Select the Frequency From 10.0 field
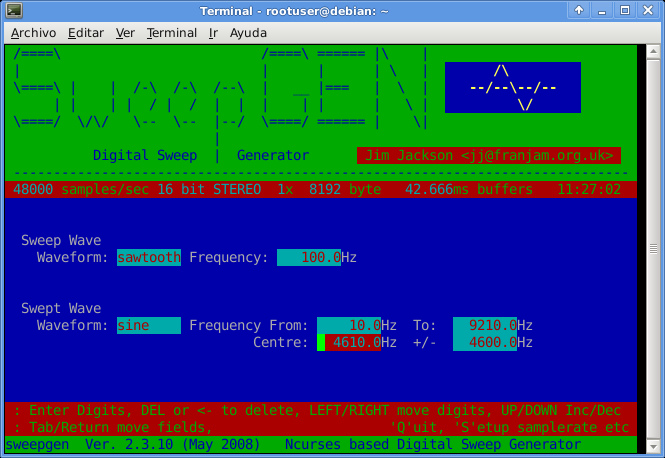Screen dimensions: 665x458 coord(349,325)
